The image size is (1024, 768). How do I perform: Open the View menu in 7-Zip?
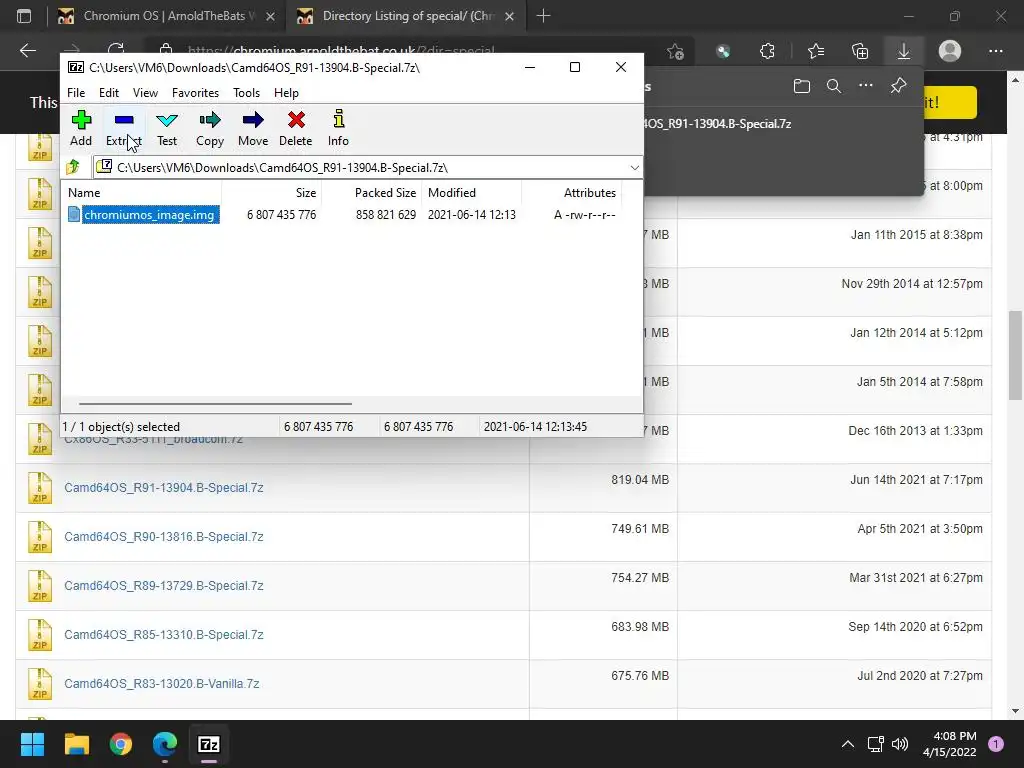click(x=145, y=93)
